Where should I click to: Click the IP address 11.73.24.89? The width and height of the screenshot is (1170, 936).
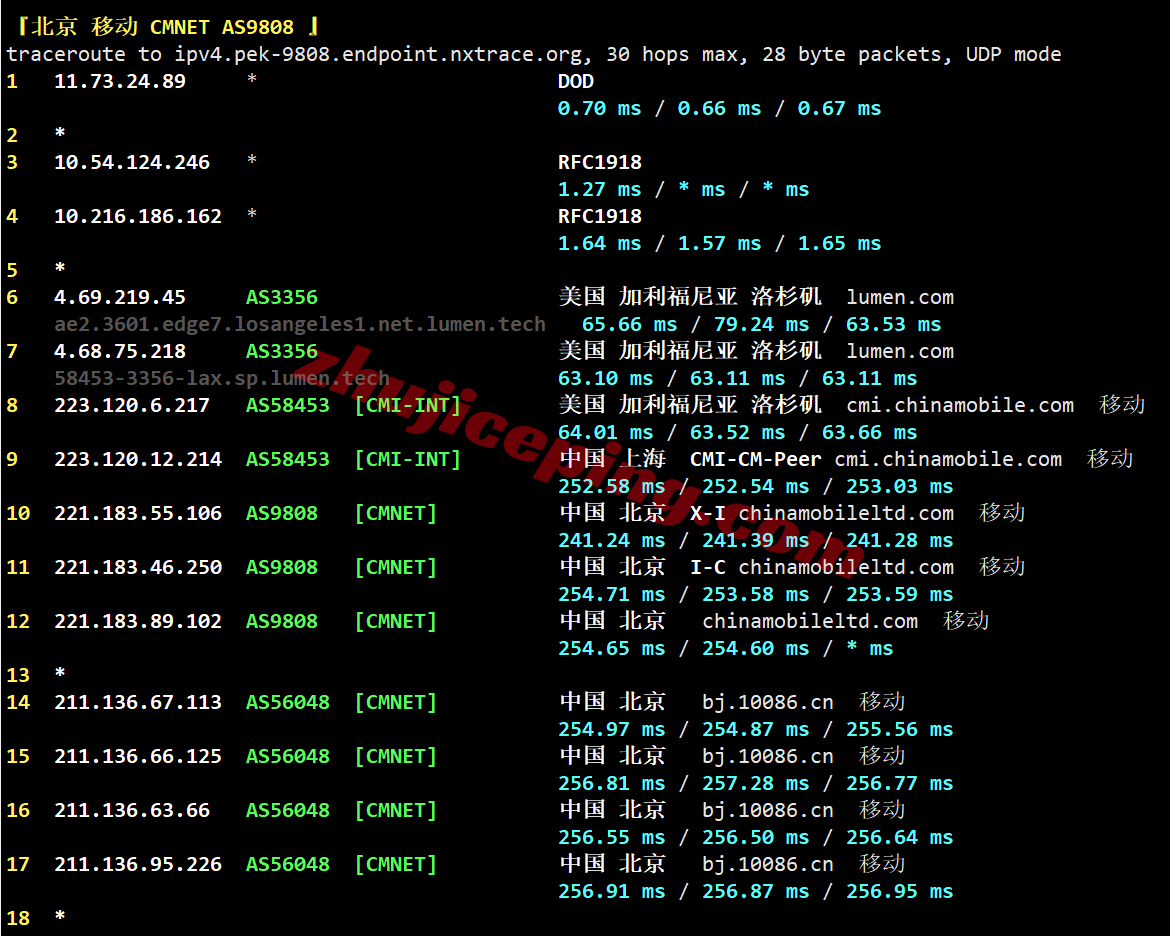pos(119,81)
